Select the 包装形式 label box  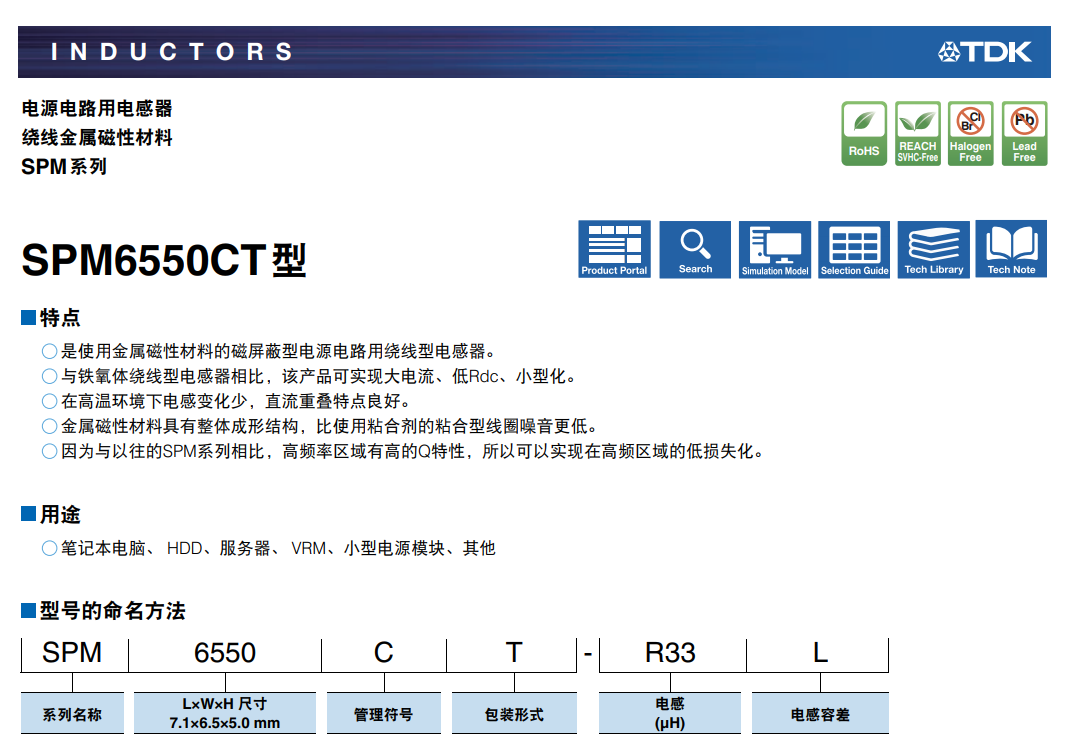coord(514,714)
